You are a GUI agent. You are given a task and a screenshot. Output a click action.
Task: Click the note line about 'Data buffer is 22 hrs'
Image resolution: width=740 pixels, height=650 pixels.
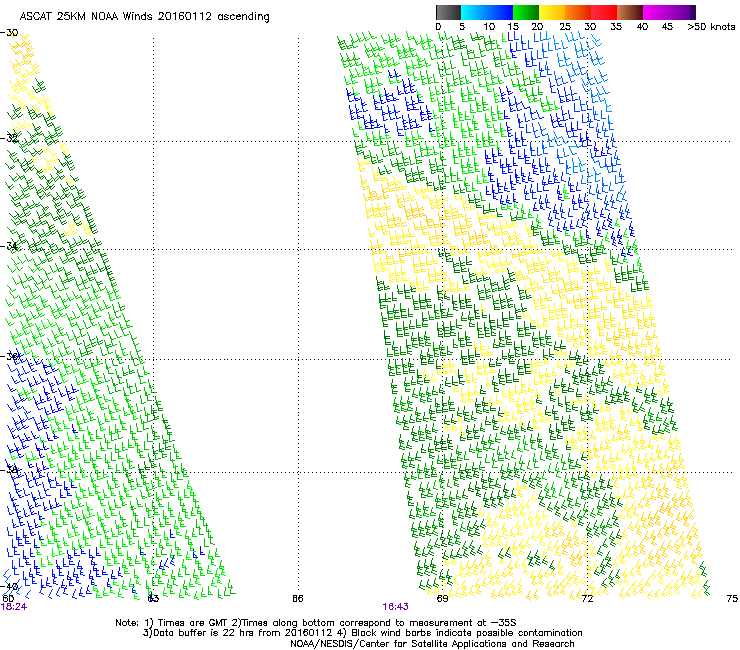362,633
